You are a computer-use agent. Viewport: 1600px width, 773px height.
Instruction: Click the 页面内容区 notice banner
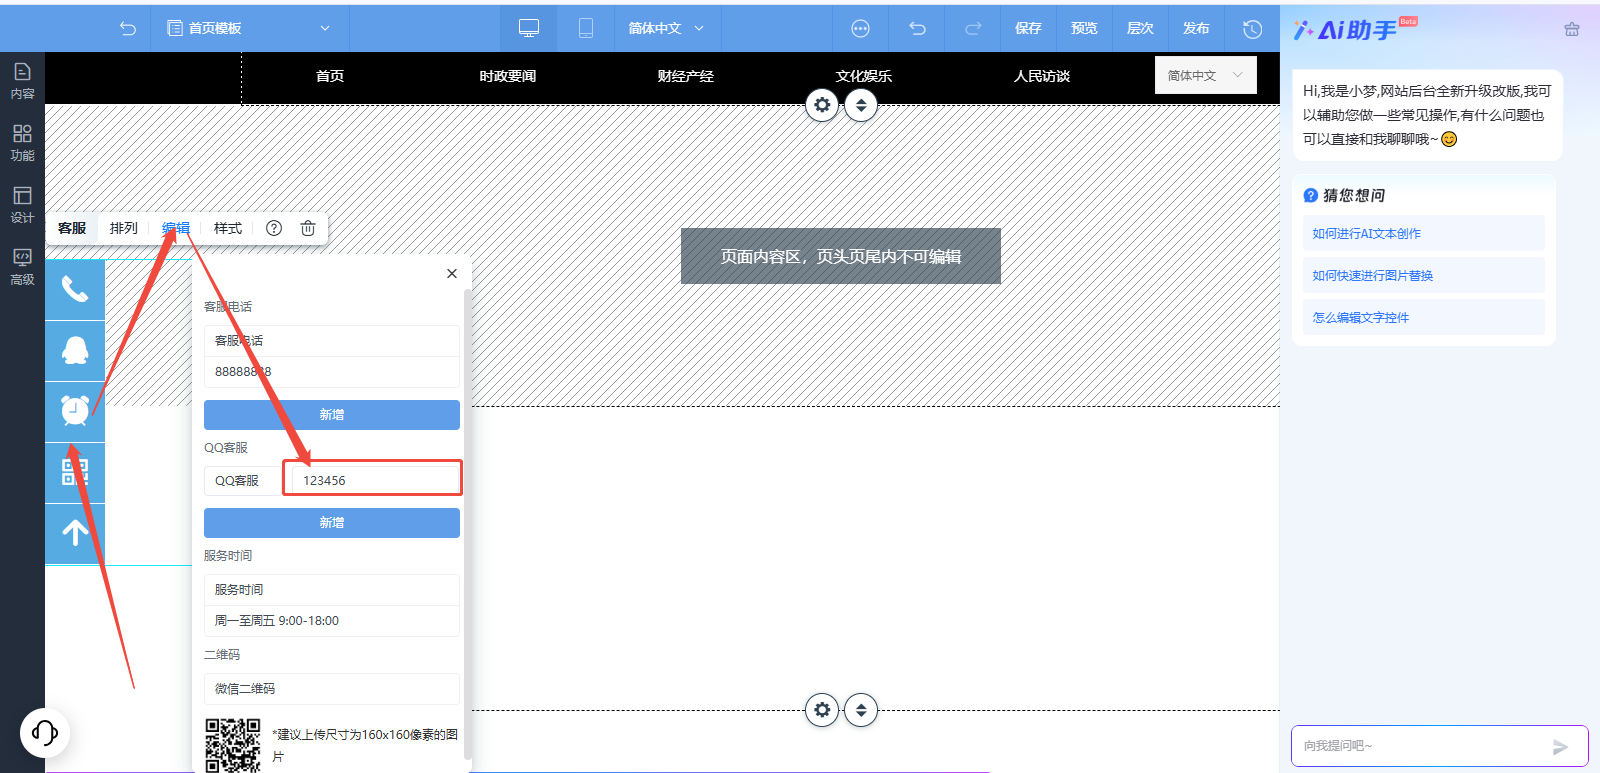coord(841,256)
